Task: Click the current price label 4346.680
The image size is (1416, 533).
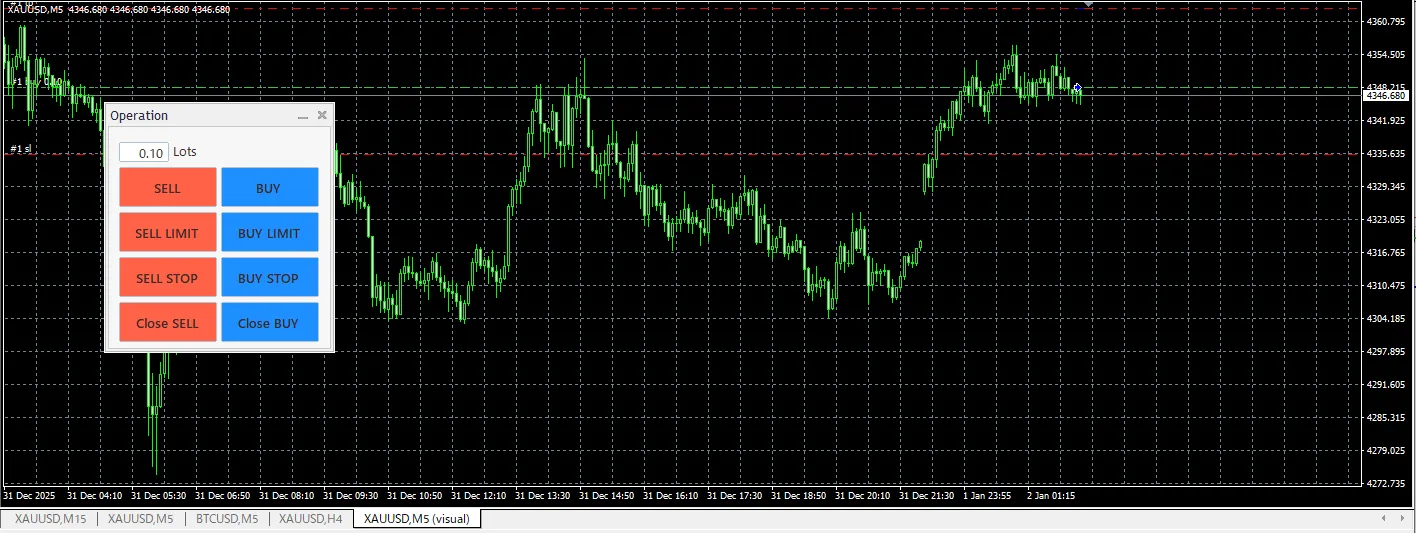Action: (x=1386, y=96)
